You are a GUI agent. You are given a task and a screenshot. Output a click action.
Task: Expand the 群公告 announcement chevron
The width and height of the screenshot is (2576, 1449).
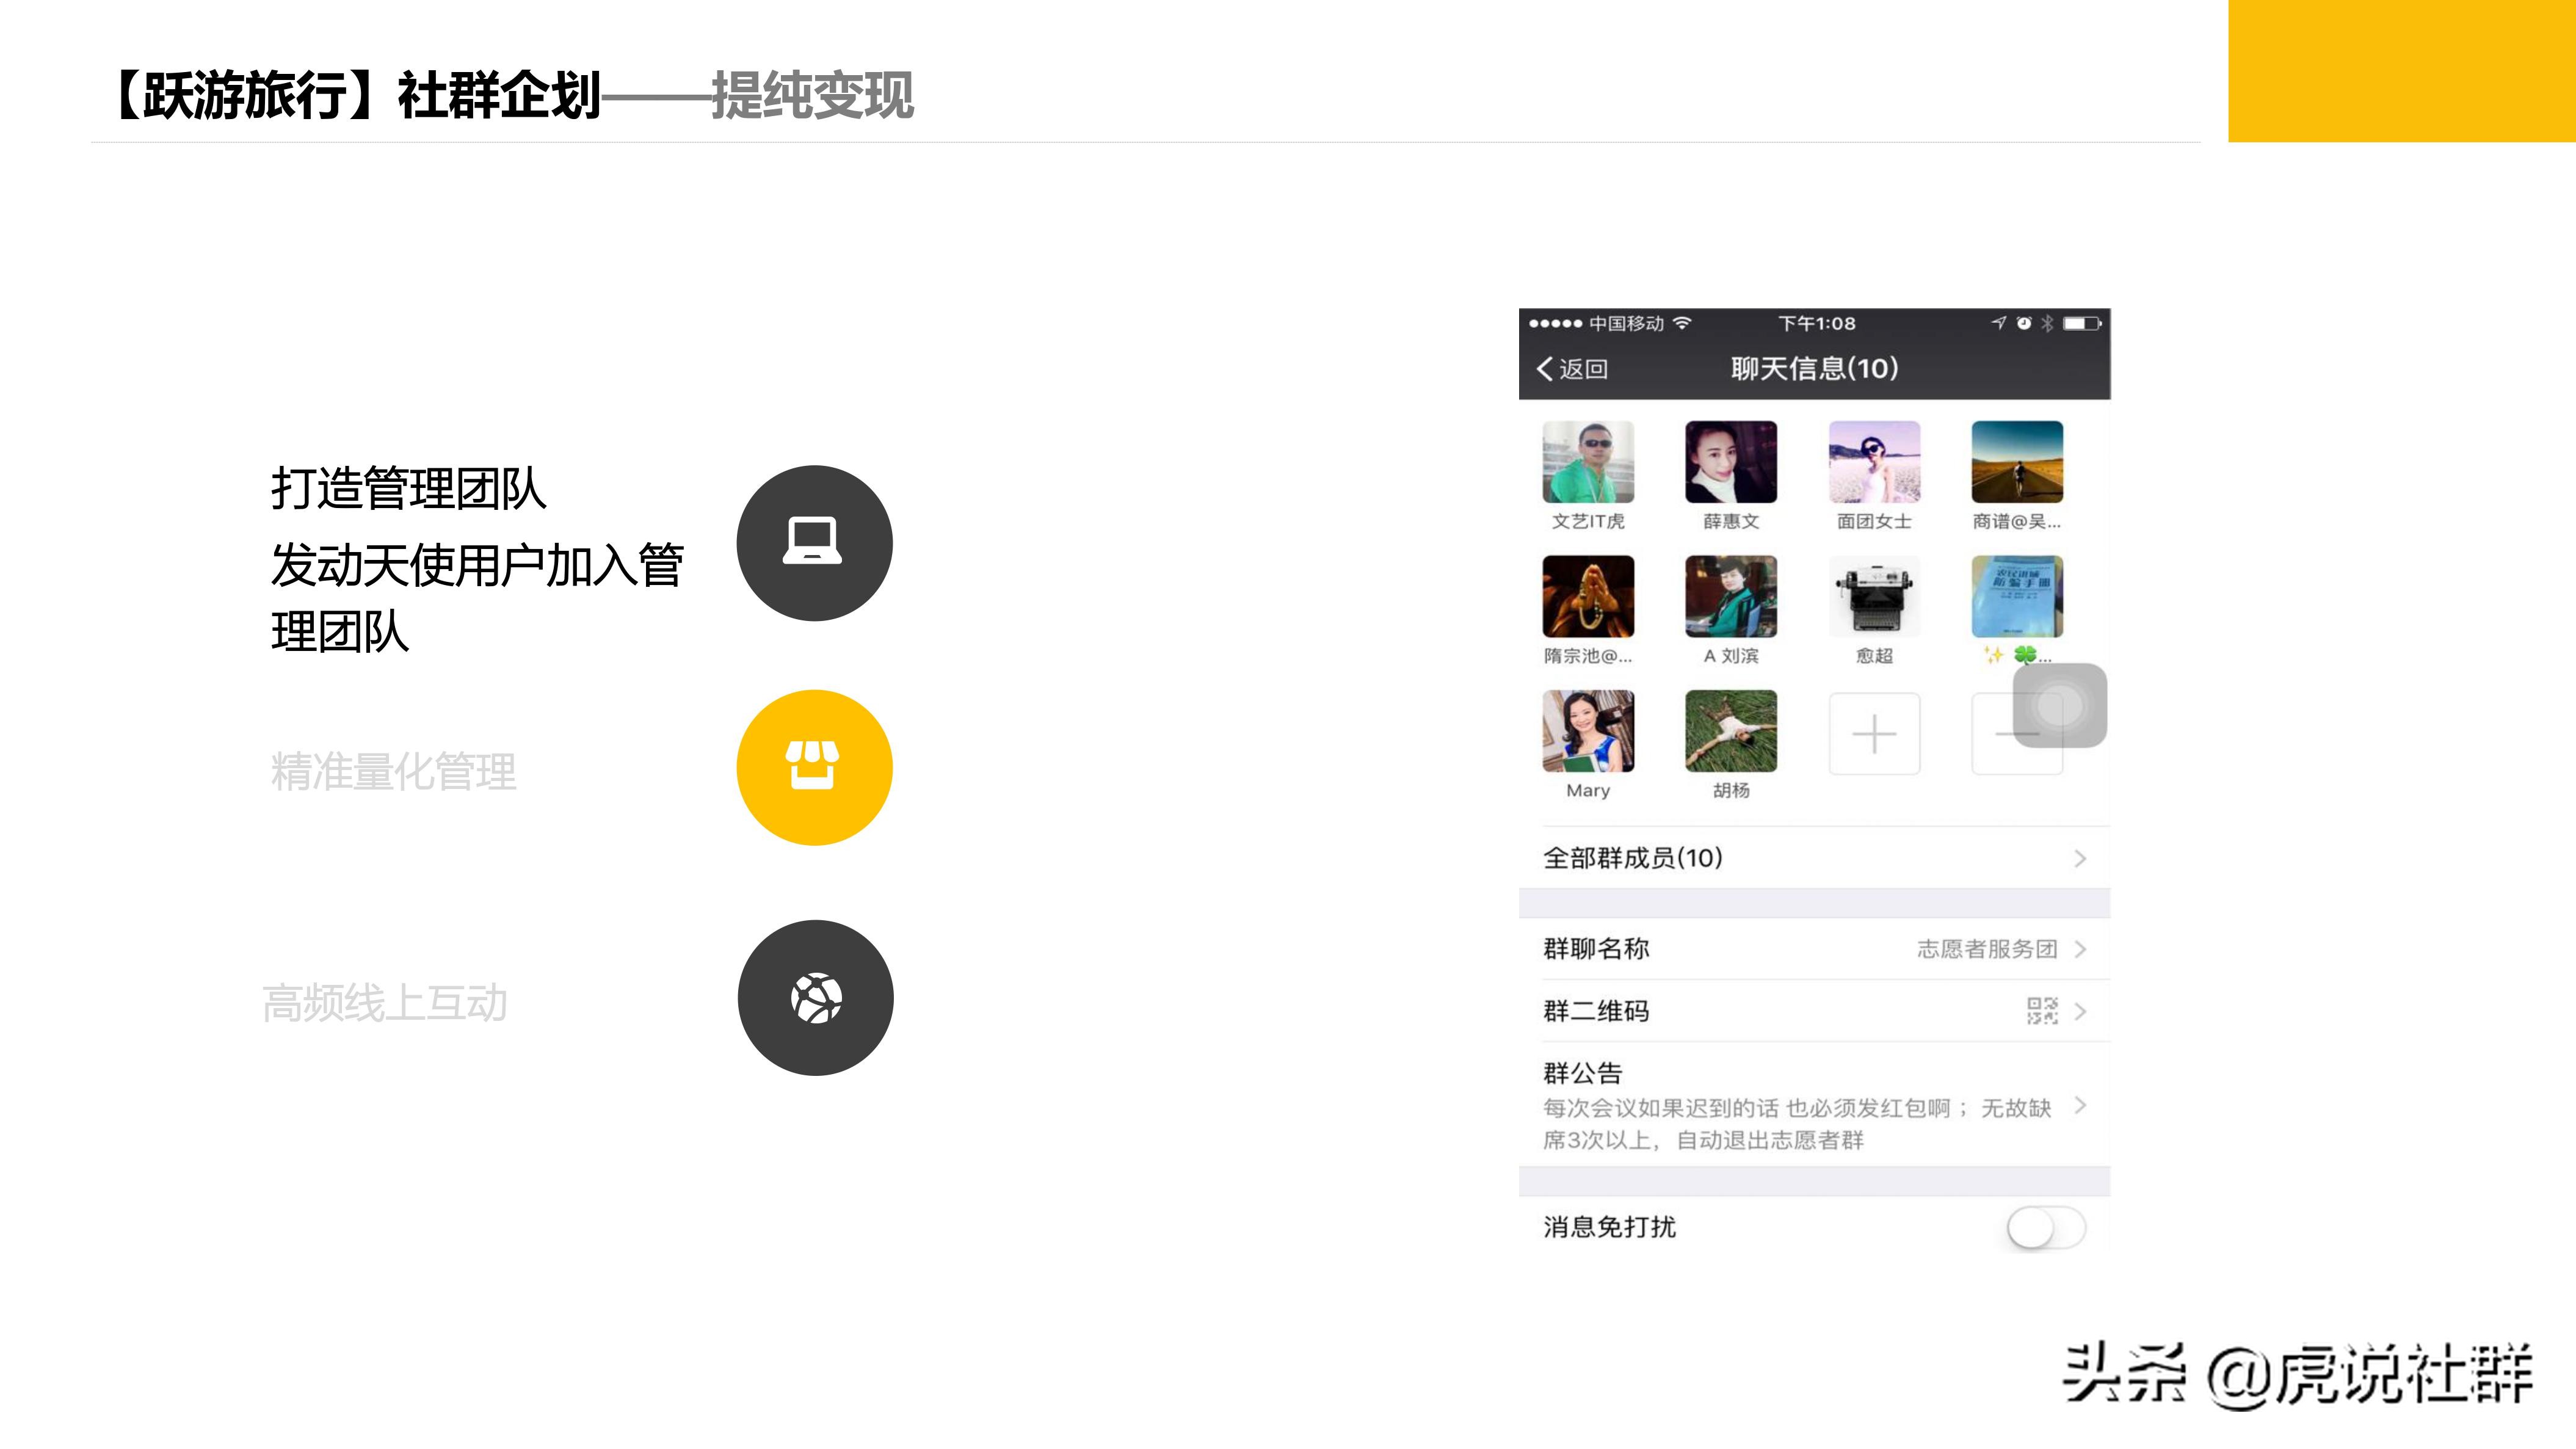click(x=2080, y=1106)
